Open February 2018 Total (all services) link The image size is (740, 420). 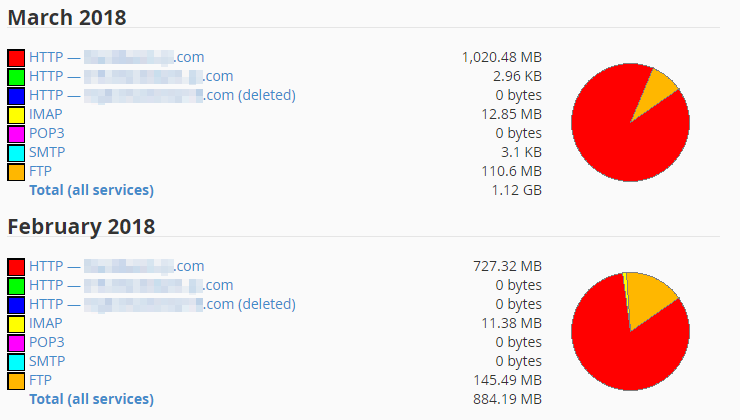92,399
